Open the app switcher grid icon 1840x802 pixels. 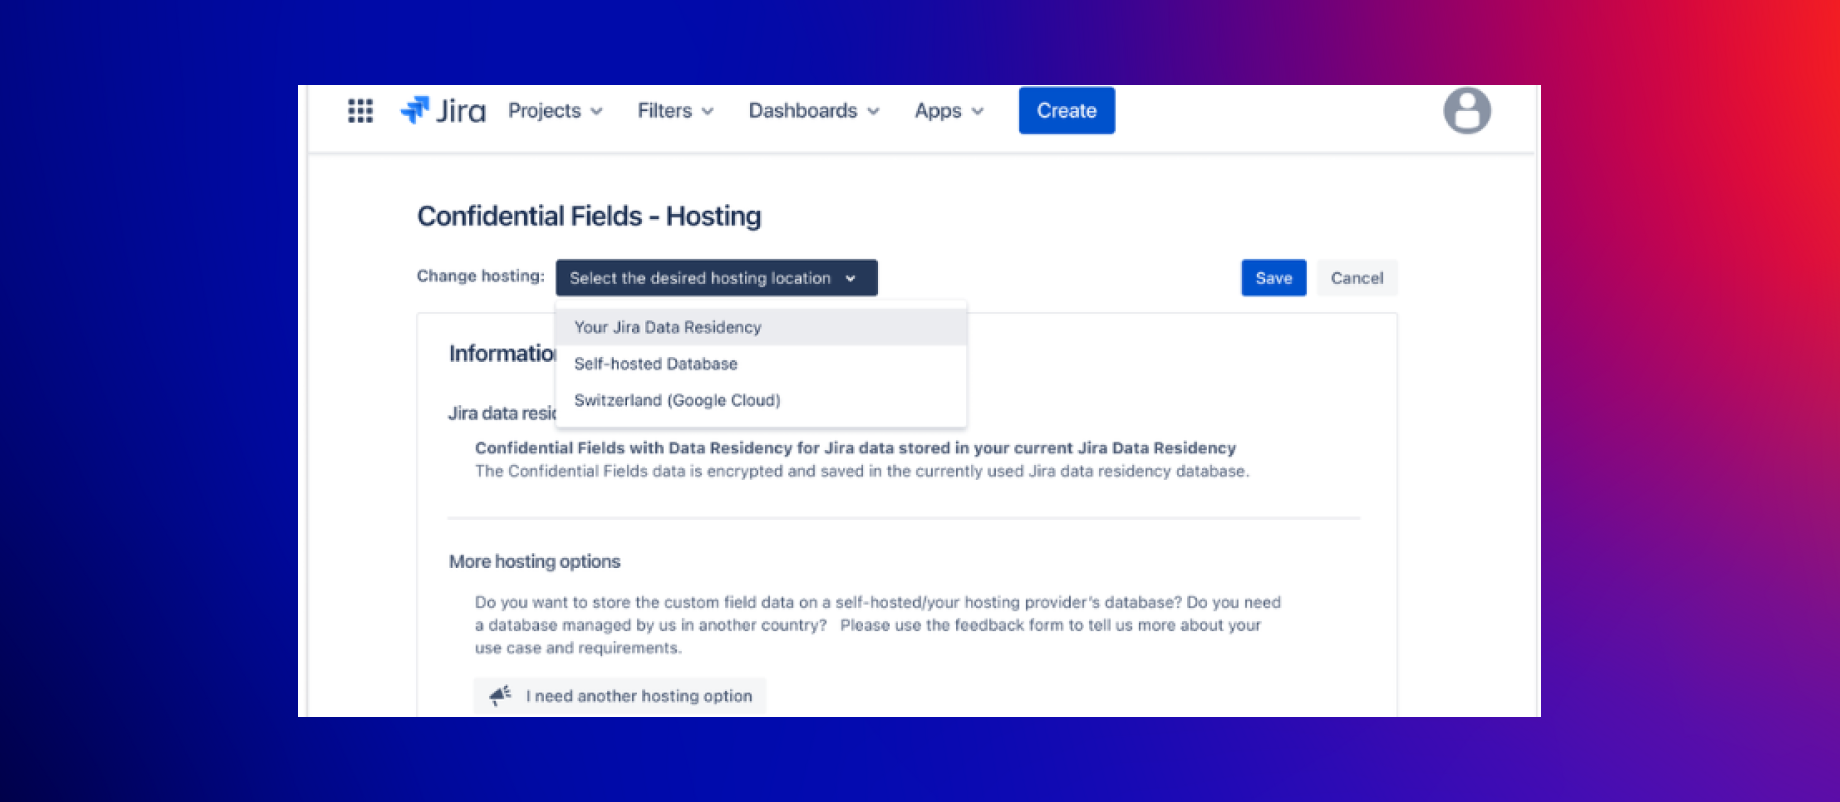point(360,111)
